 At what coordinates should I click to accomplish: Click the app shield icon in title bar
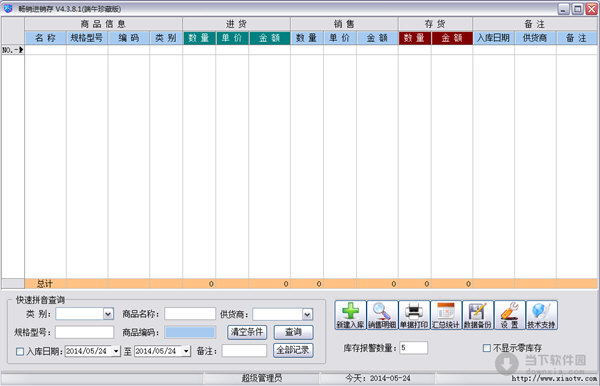pos(8,8)
